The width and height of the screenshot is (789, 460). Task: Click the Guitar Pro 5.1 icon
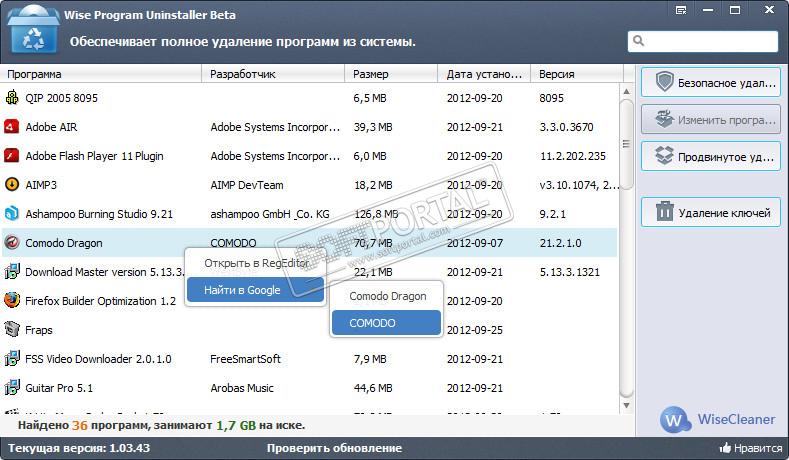(x=12, y=388)
